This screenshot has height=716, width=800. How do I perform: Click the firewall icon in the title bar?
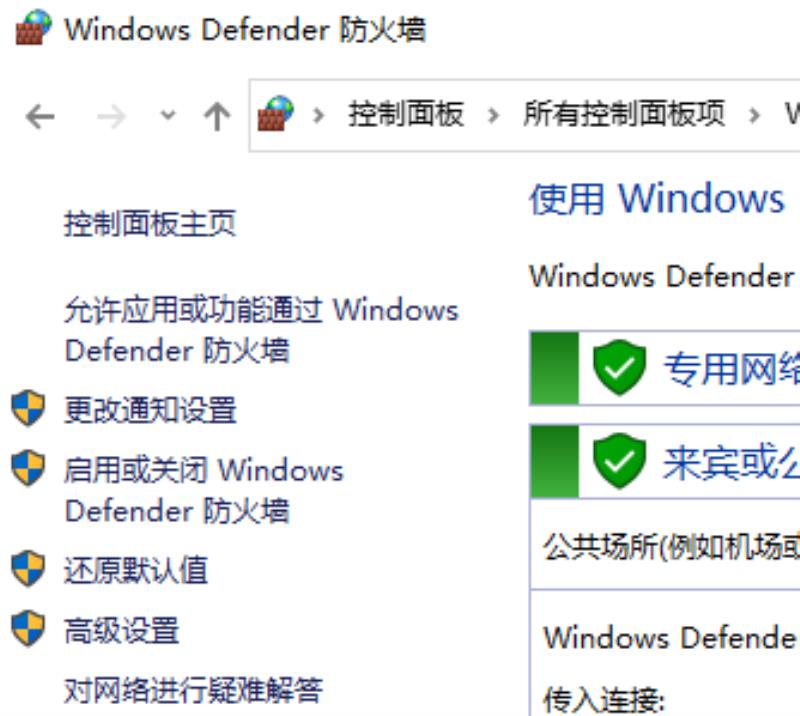click(x=34, y=28)
